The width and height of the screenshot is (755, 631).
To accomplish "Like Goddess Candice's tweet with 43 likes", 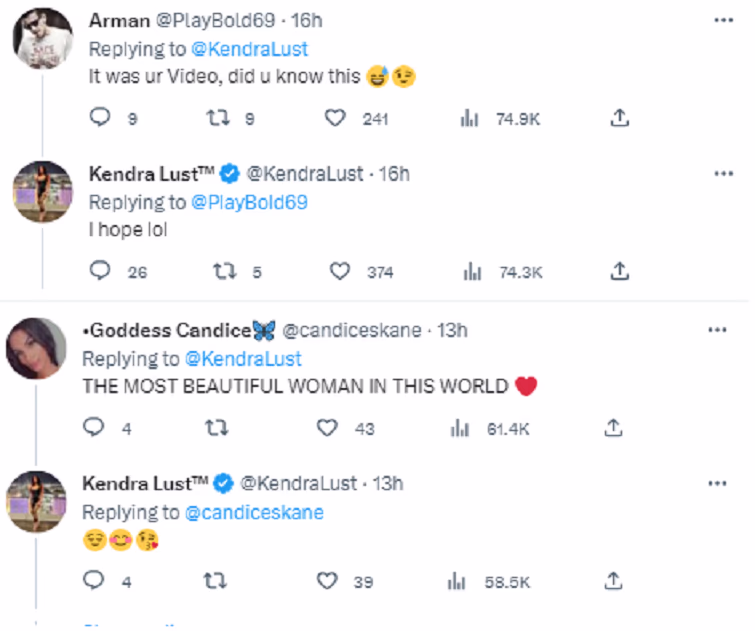I will point(327,428).
